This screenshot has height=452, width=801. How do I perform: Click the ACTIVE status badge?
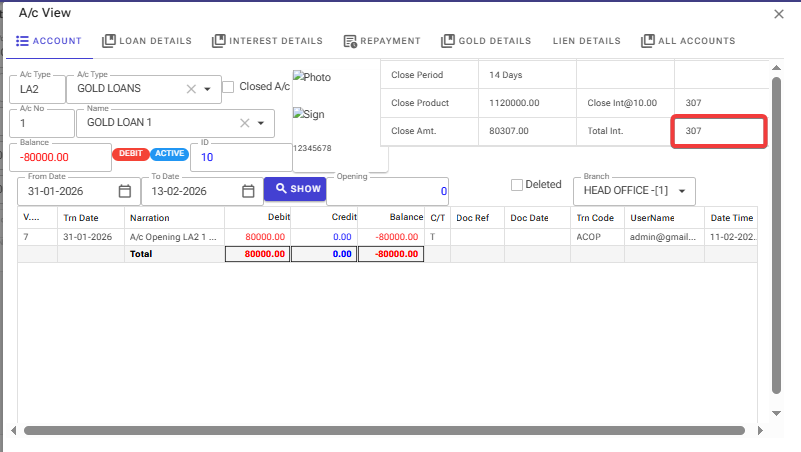168,155
